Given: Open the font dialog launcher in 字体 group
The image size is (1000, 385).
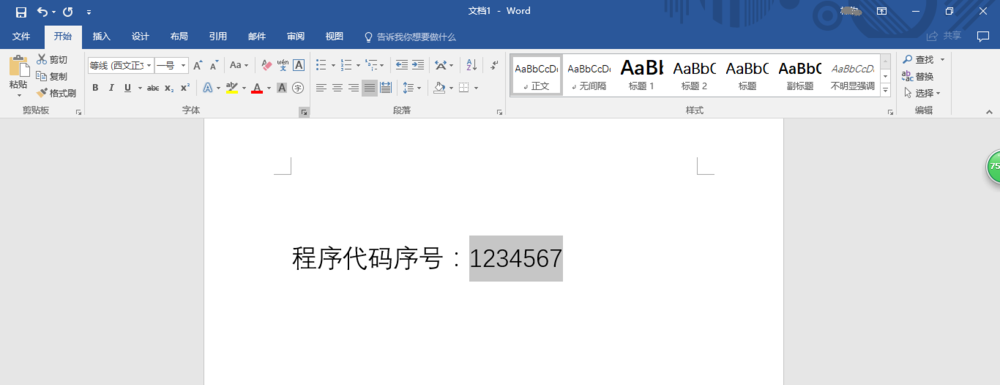Looking at the screenshot, I should [304, 112].
